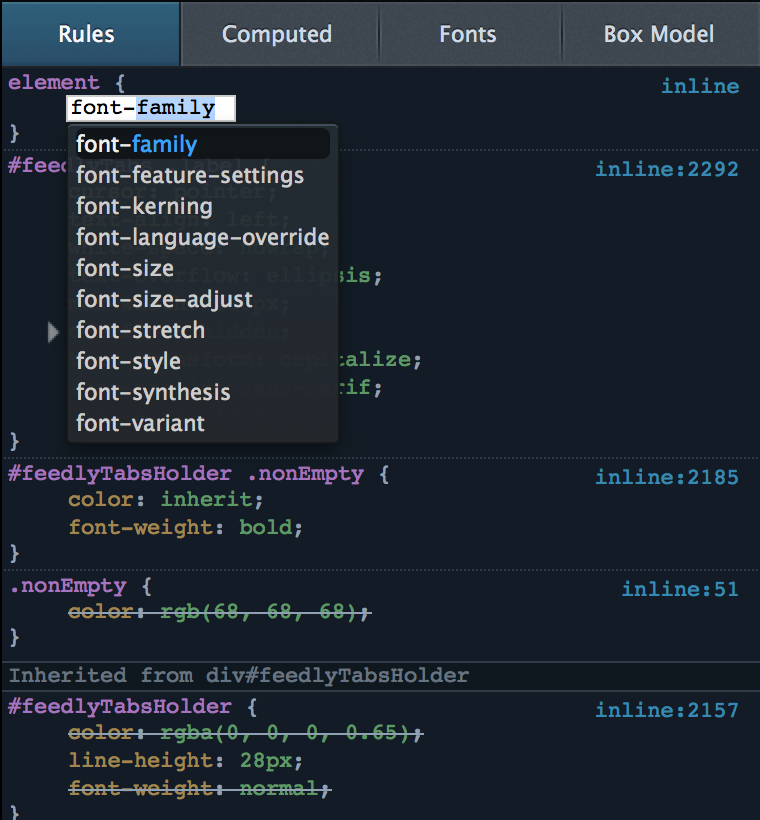The image size is (760, 820).
Task: Select font-variant from the list
Action: [140, 423]
